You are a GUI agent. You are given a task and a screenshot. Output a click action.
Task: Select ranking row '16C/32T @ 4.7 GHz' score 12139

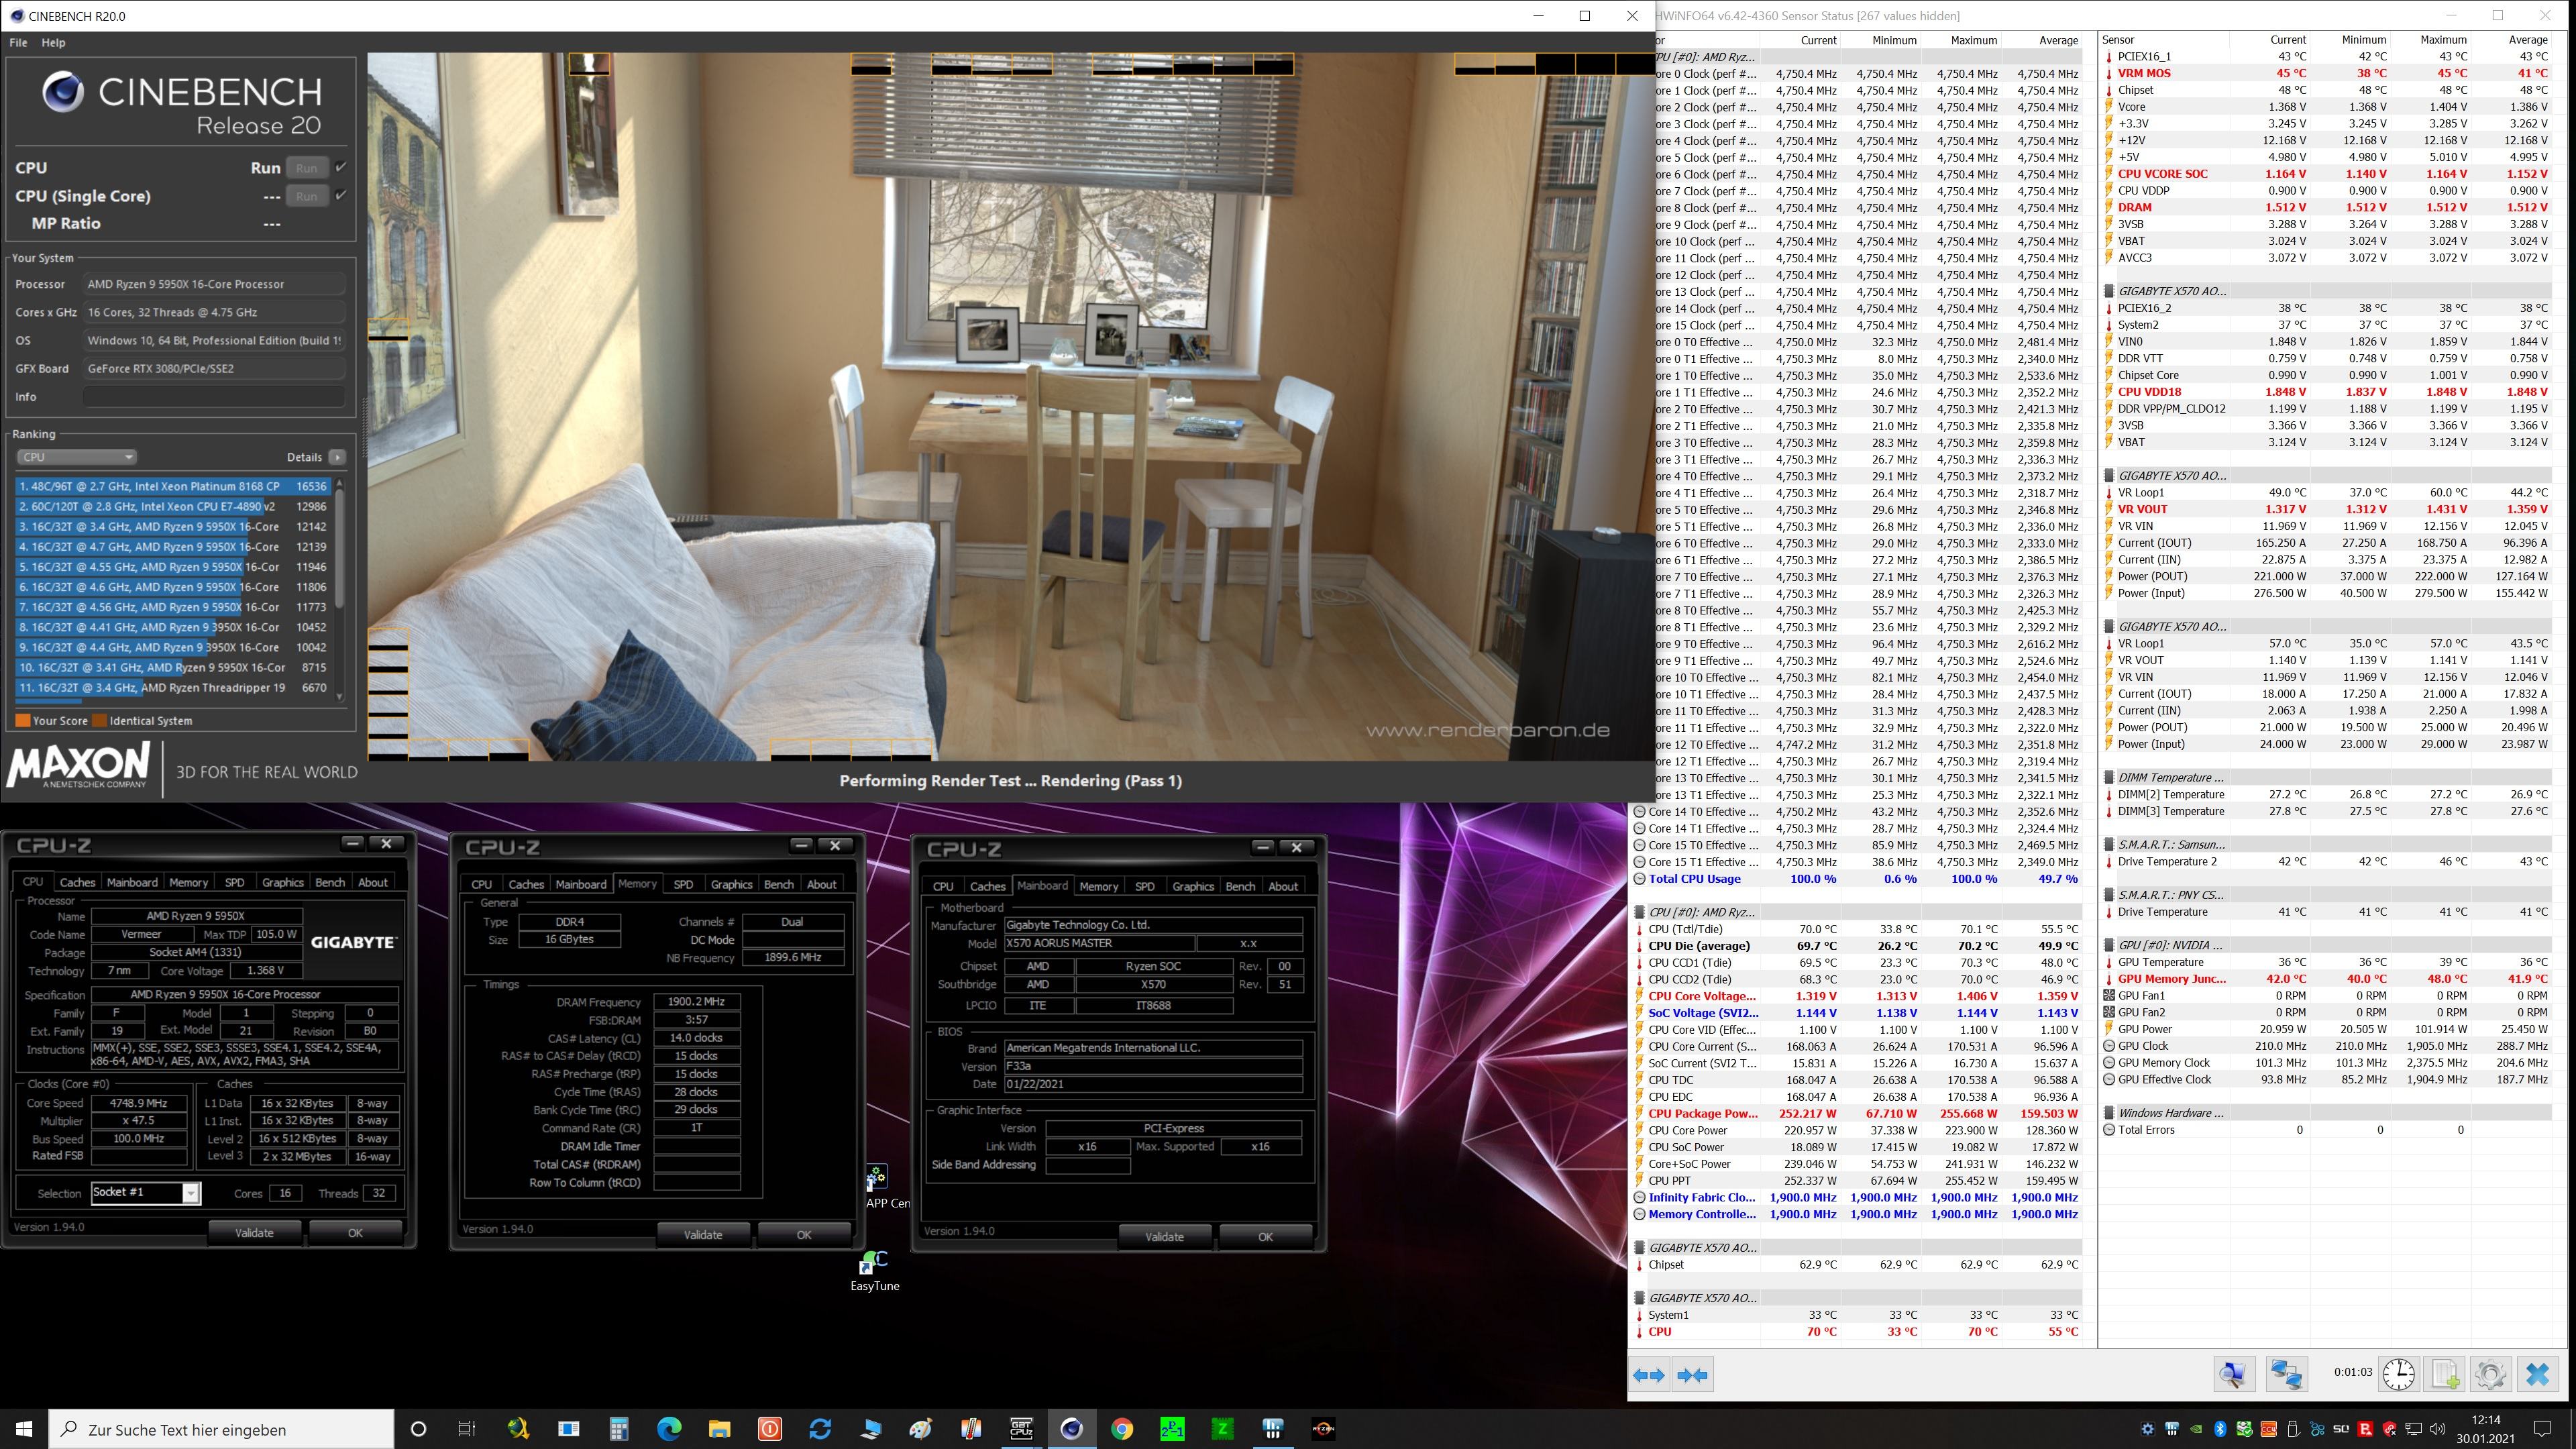pyautogui.click(x=174, y=547)
